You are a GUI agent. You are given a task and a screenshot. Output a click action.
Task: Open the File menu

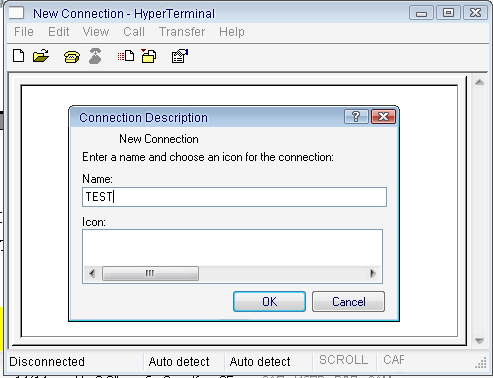24,32
